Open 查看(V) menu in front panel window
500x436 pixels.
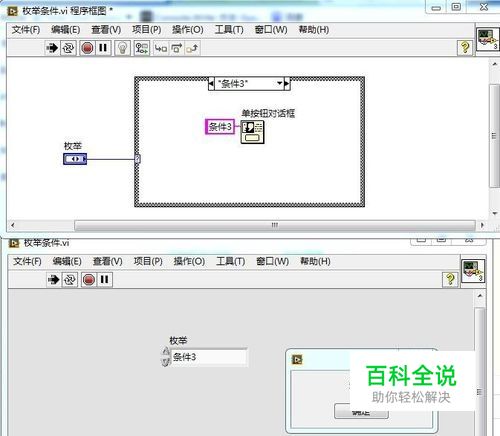tap(107, 261)
